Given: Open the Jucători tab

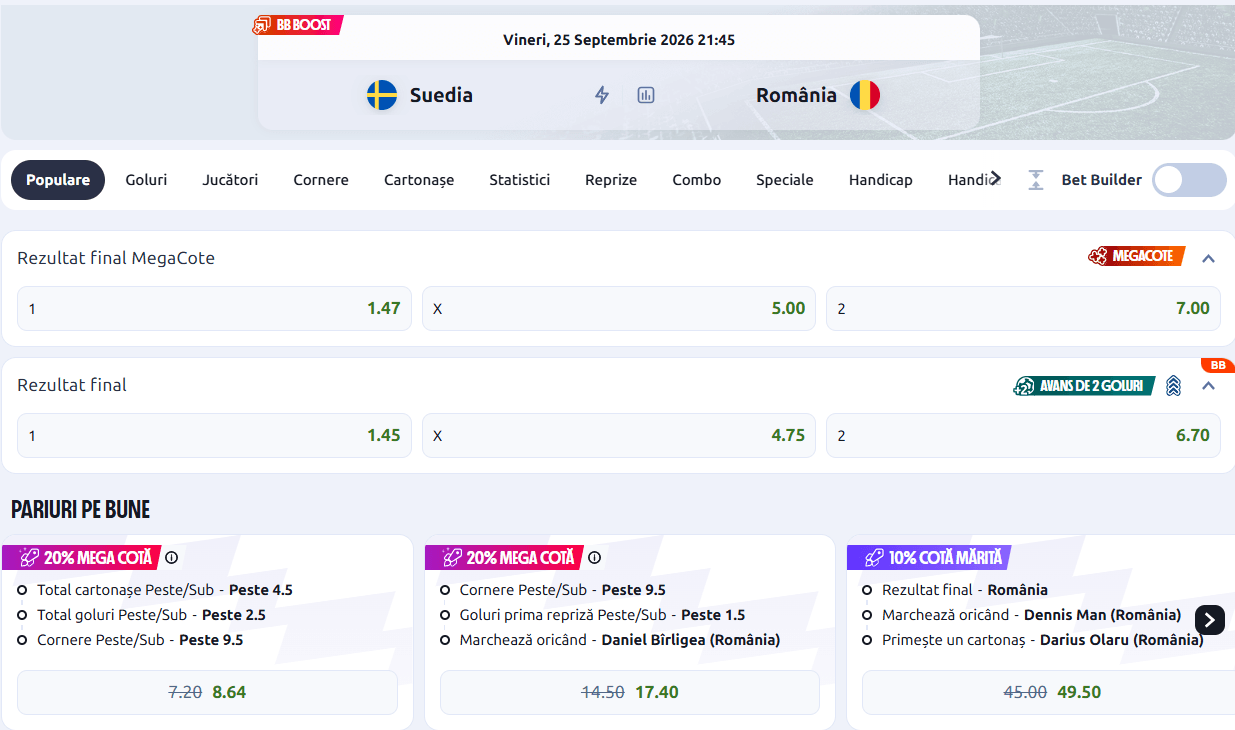Looking at the screenshot, I should point(230,180).
